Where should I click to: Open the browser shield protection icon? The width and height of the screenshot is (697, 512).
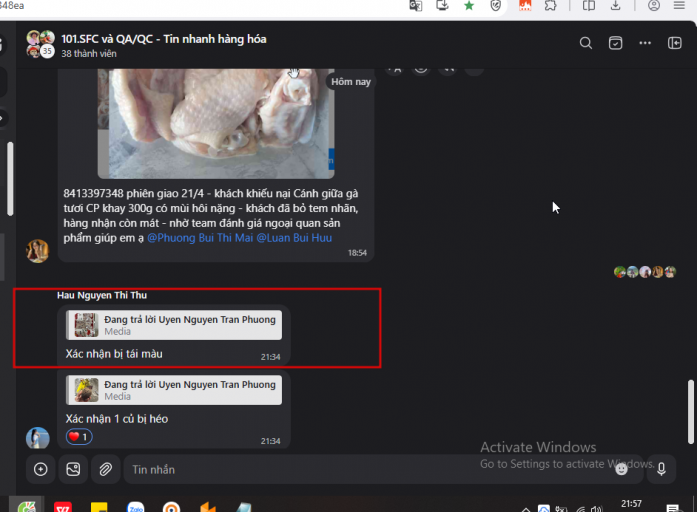pos(496,6)
